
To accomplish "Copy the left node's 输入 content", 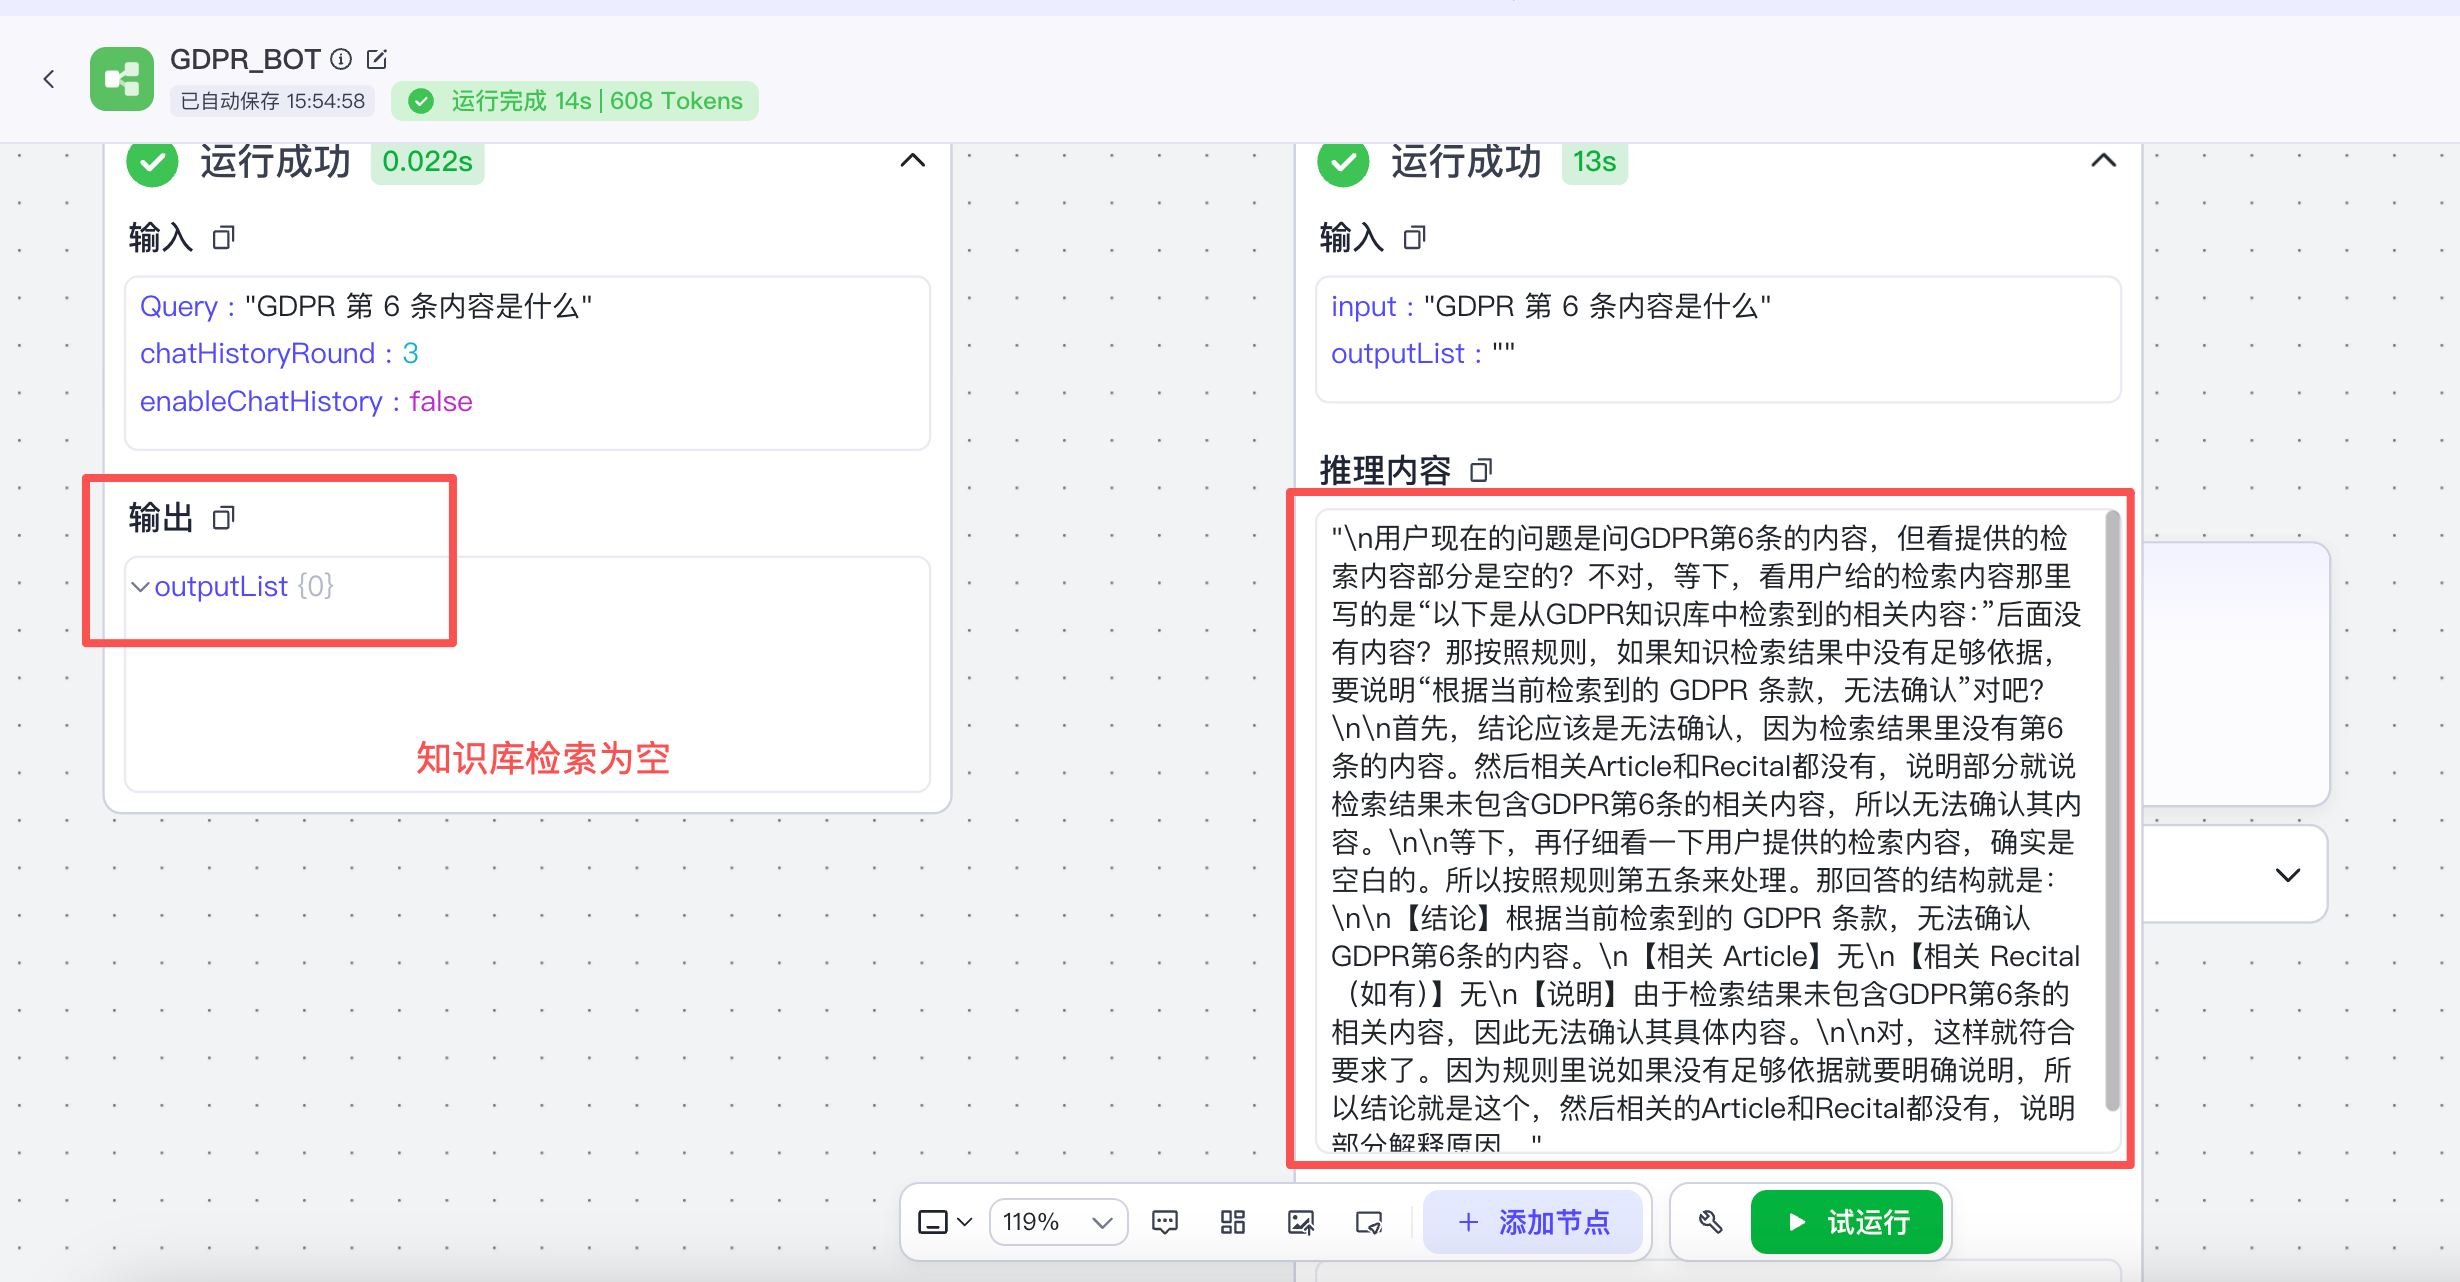I will [223, 238].
